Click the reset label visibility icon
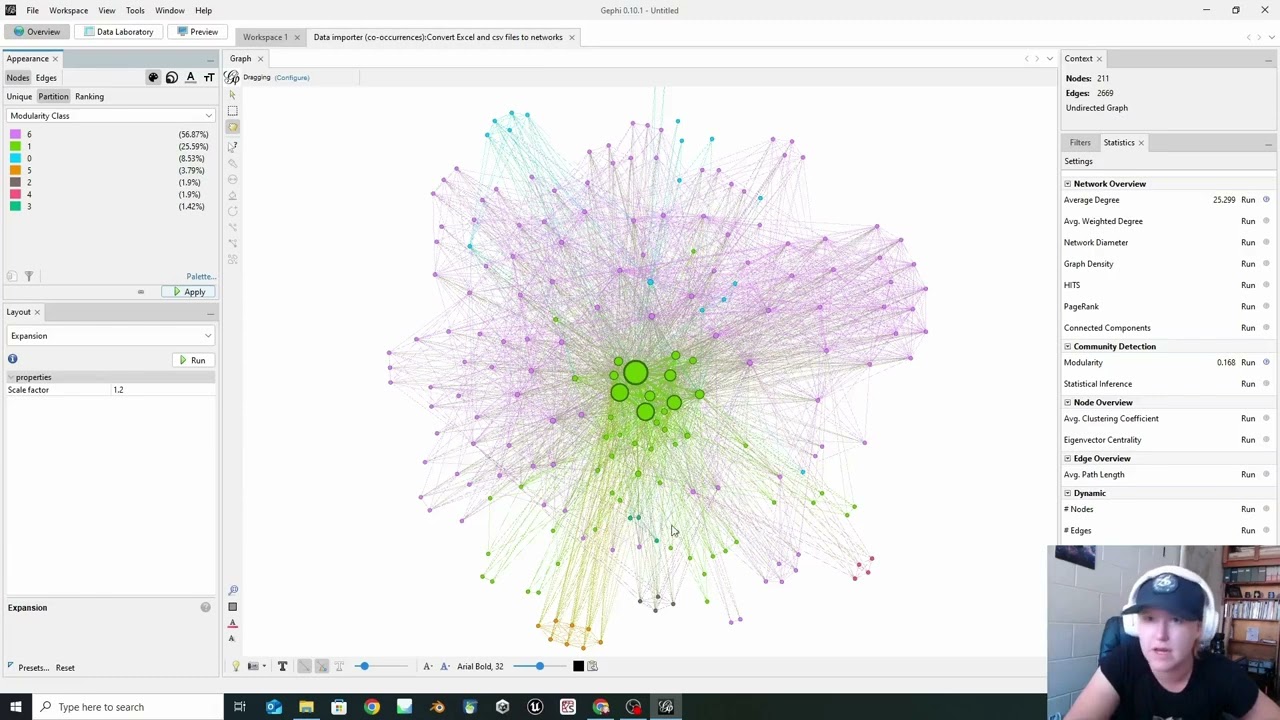The height and width of the screenshot is (720, 1280). click(233, 639)
